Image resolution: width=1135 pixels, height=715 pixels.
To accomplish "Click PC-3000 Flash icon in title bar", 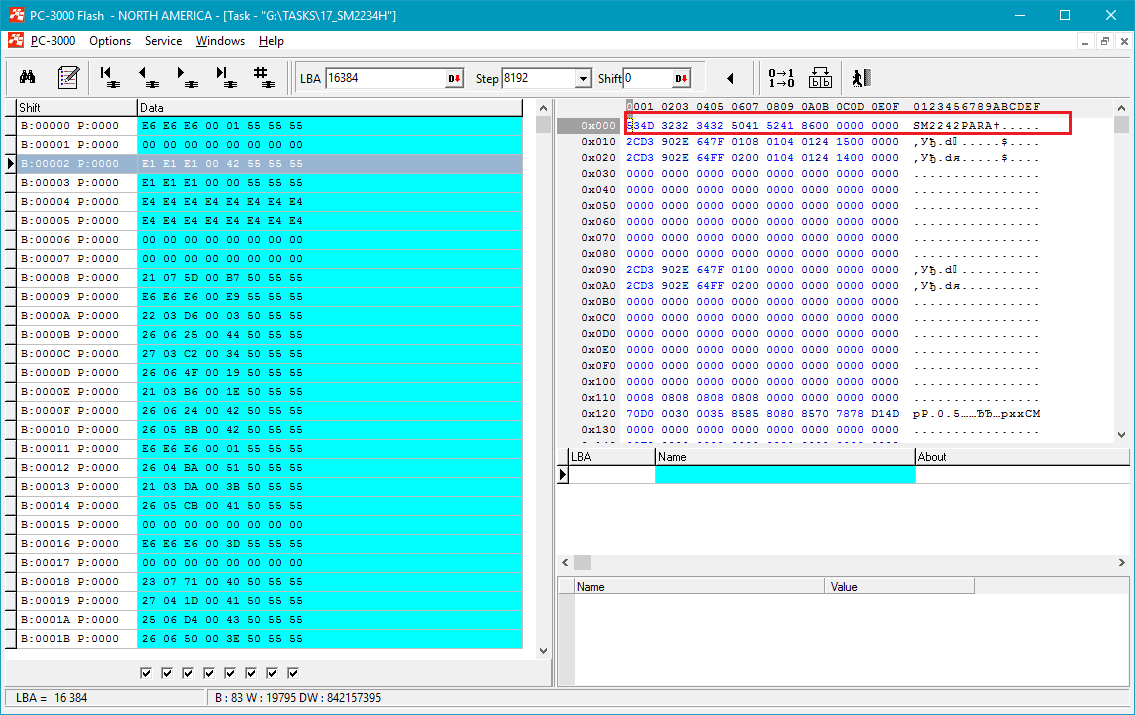I will (x=16, y=15).
